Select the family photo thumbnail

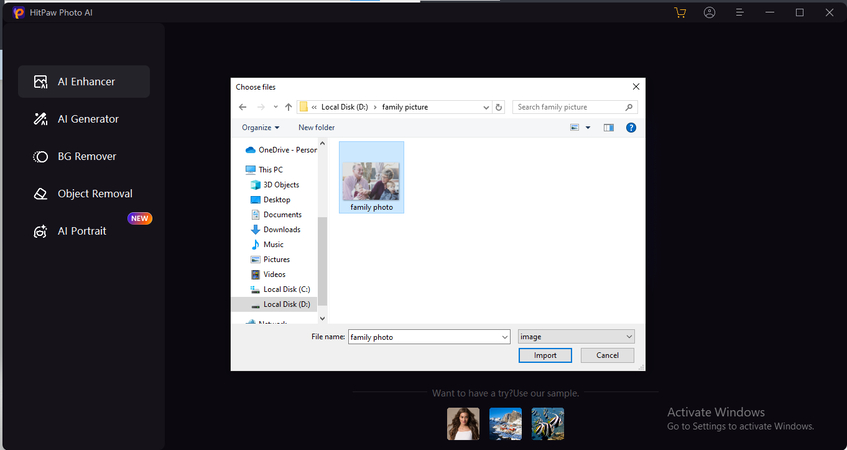[371, 178]
